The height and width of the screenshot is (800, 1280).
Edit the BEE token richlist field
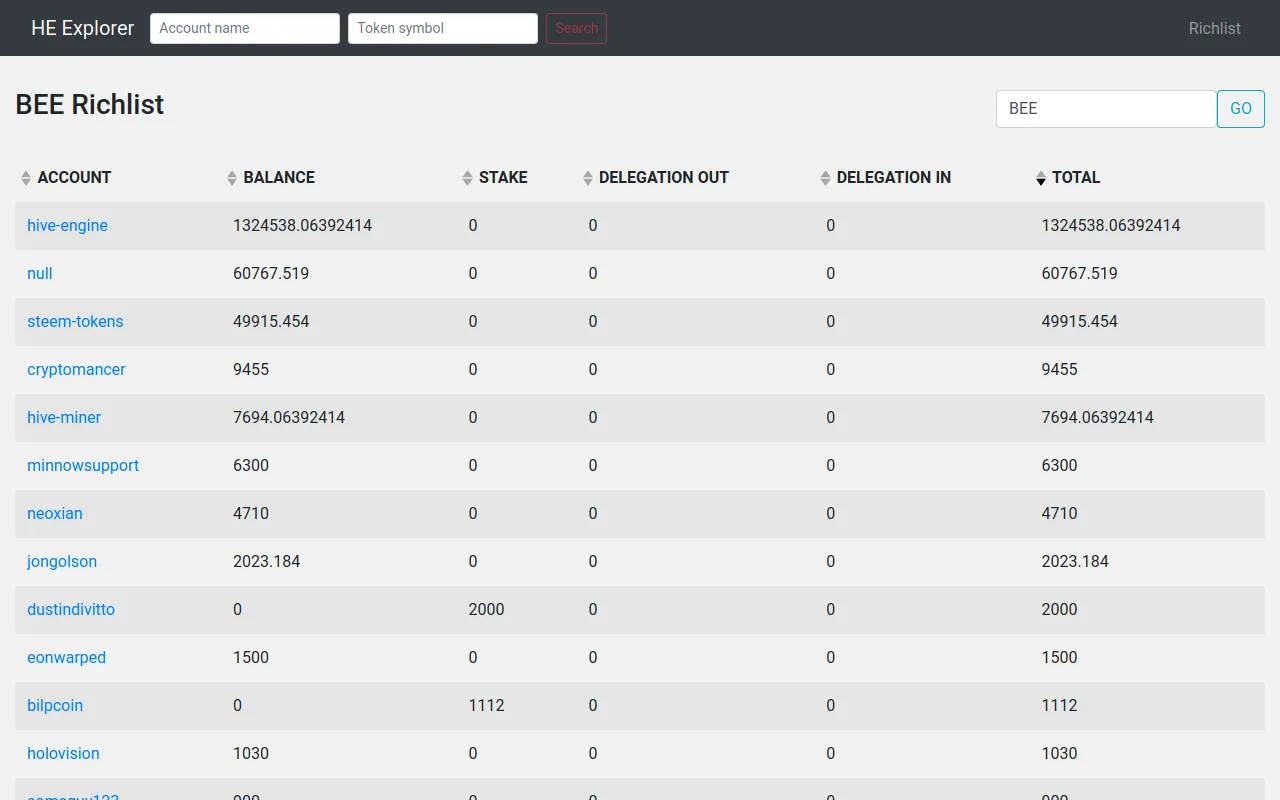1106,109
